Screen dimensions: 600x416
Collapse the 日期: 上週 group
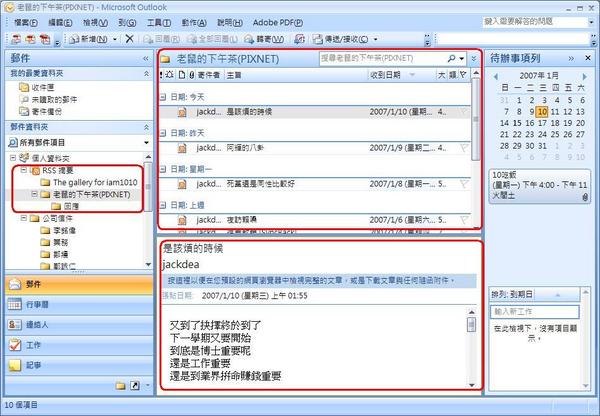click(163, 205)
